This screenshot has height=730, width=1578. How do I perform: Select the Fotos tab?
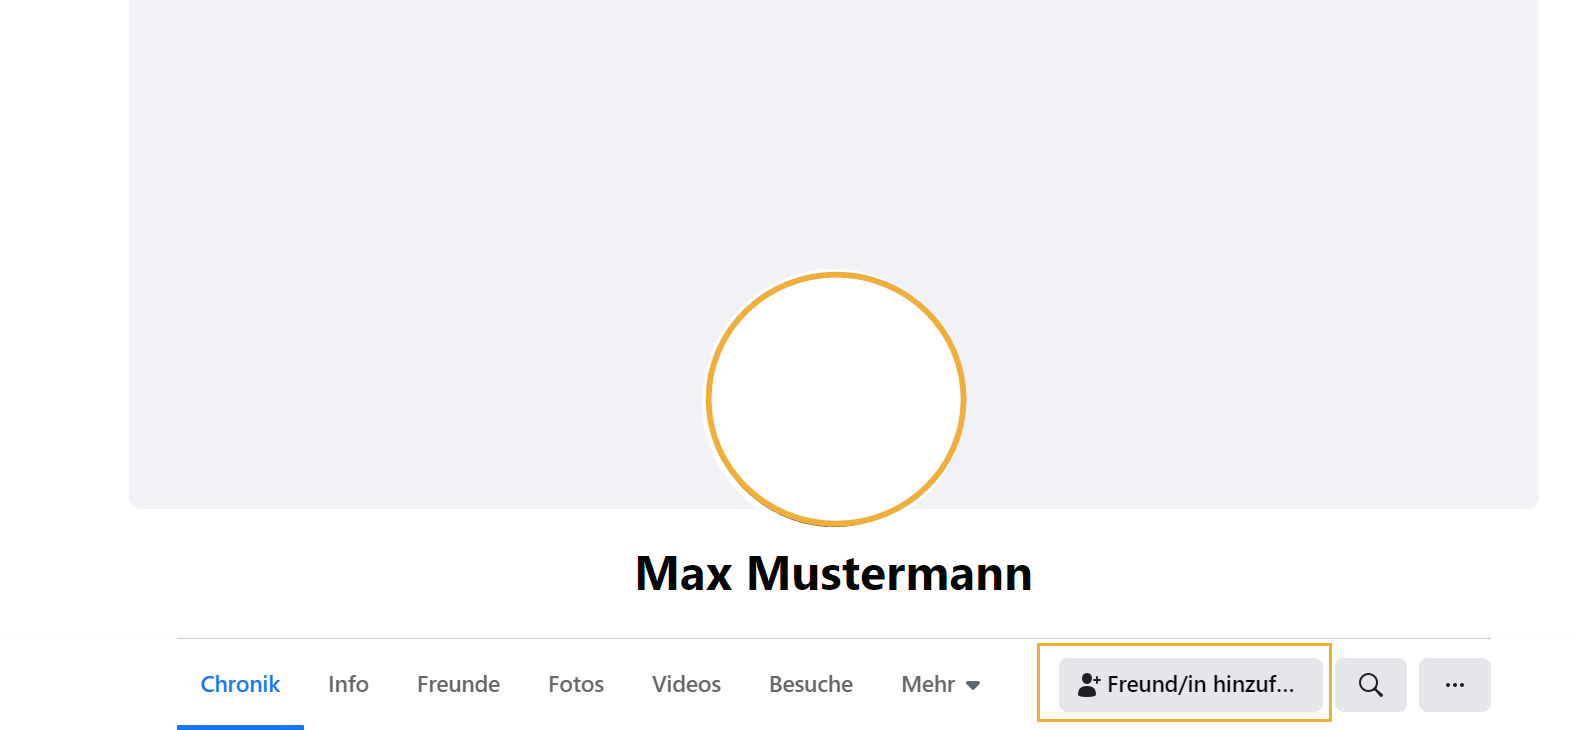[x=576, y=685]
